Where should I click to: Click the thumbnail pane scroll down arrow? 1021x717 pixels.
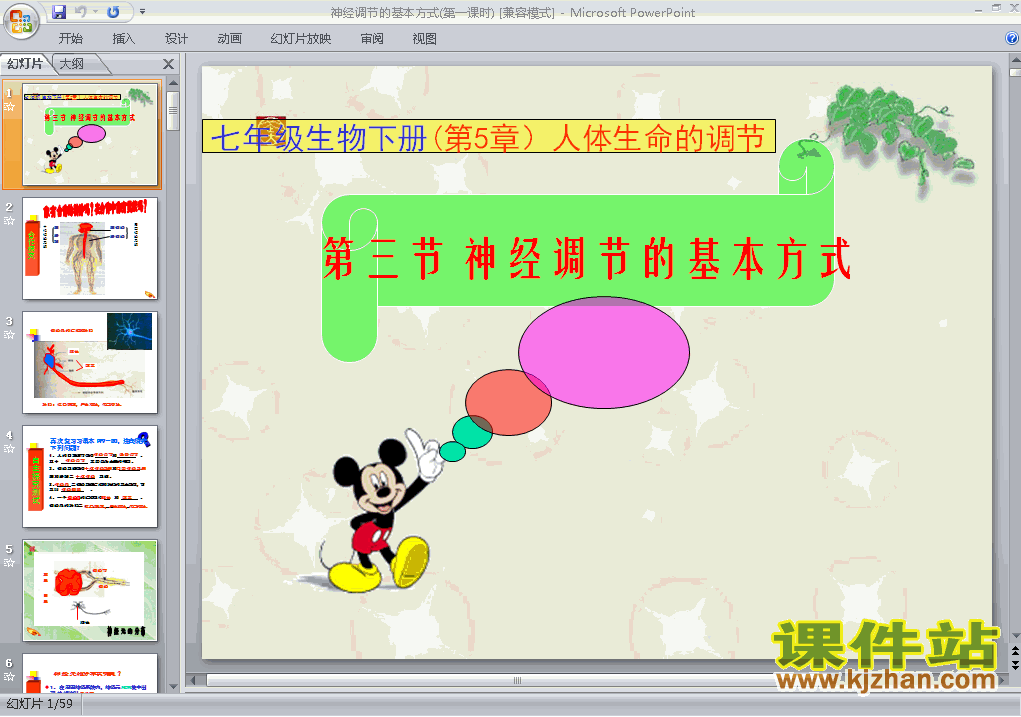point(173,686)
